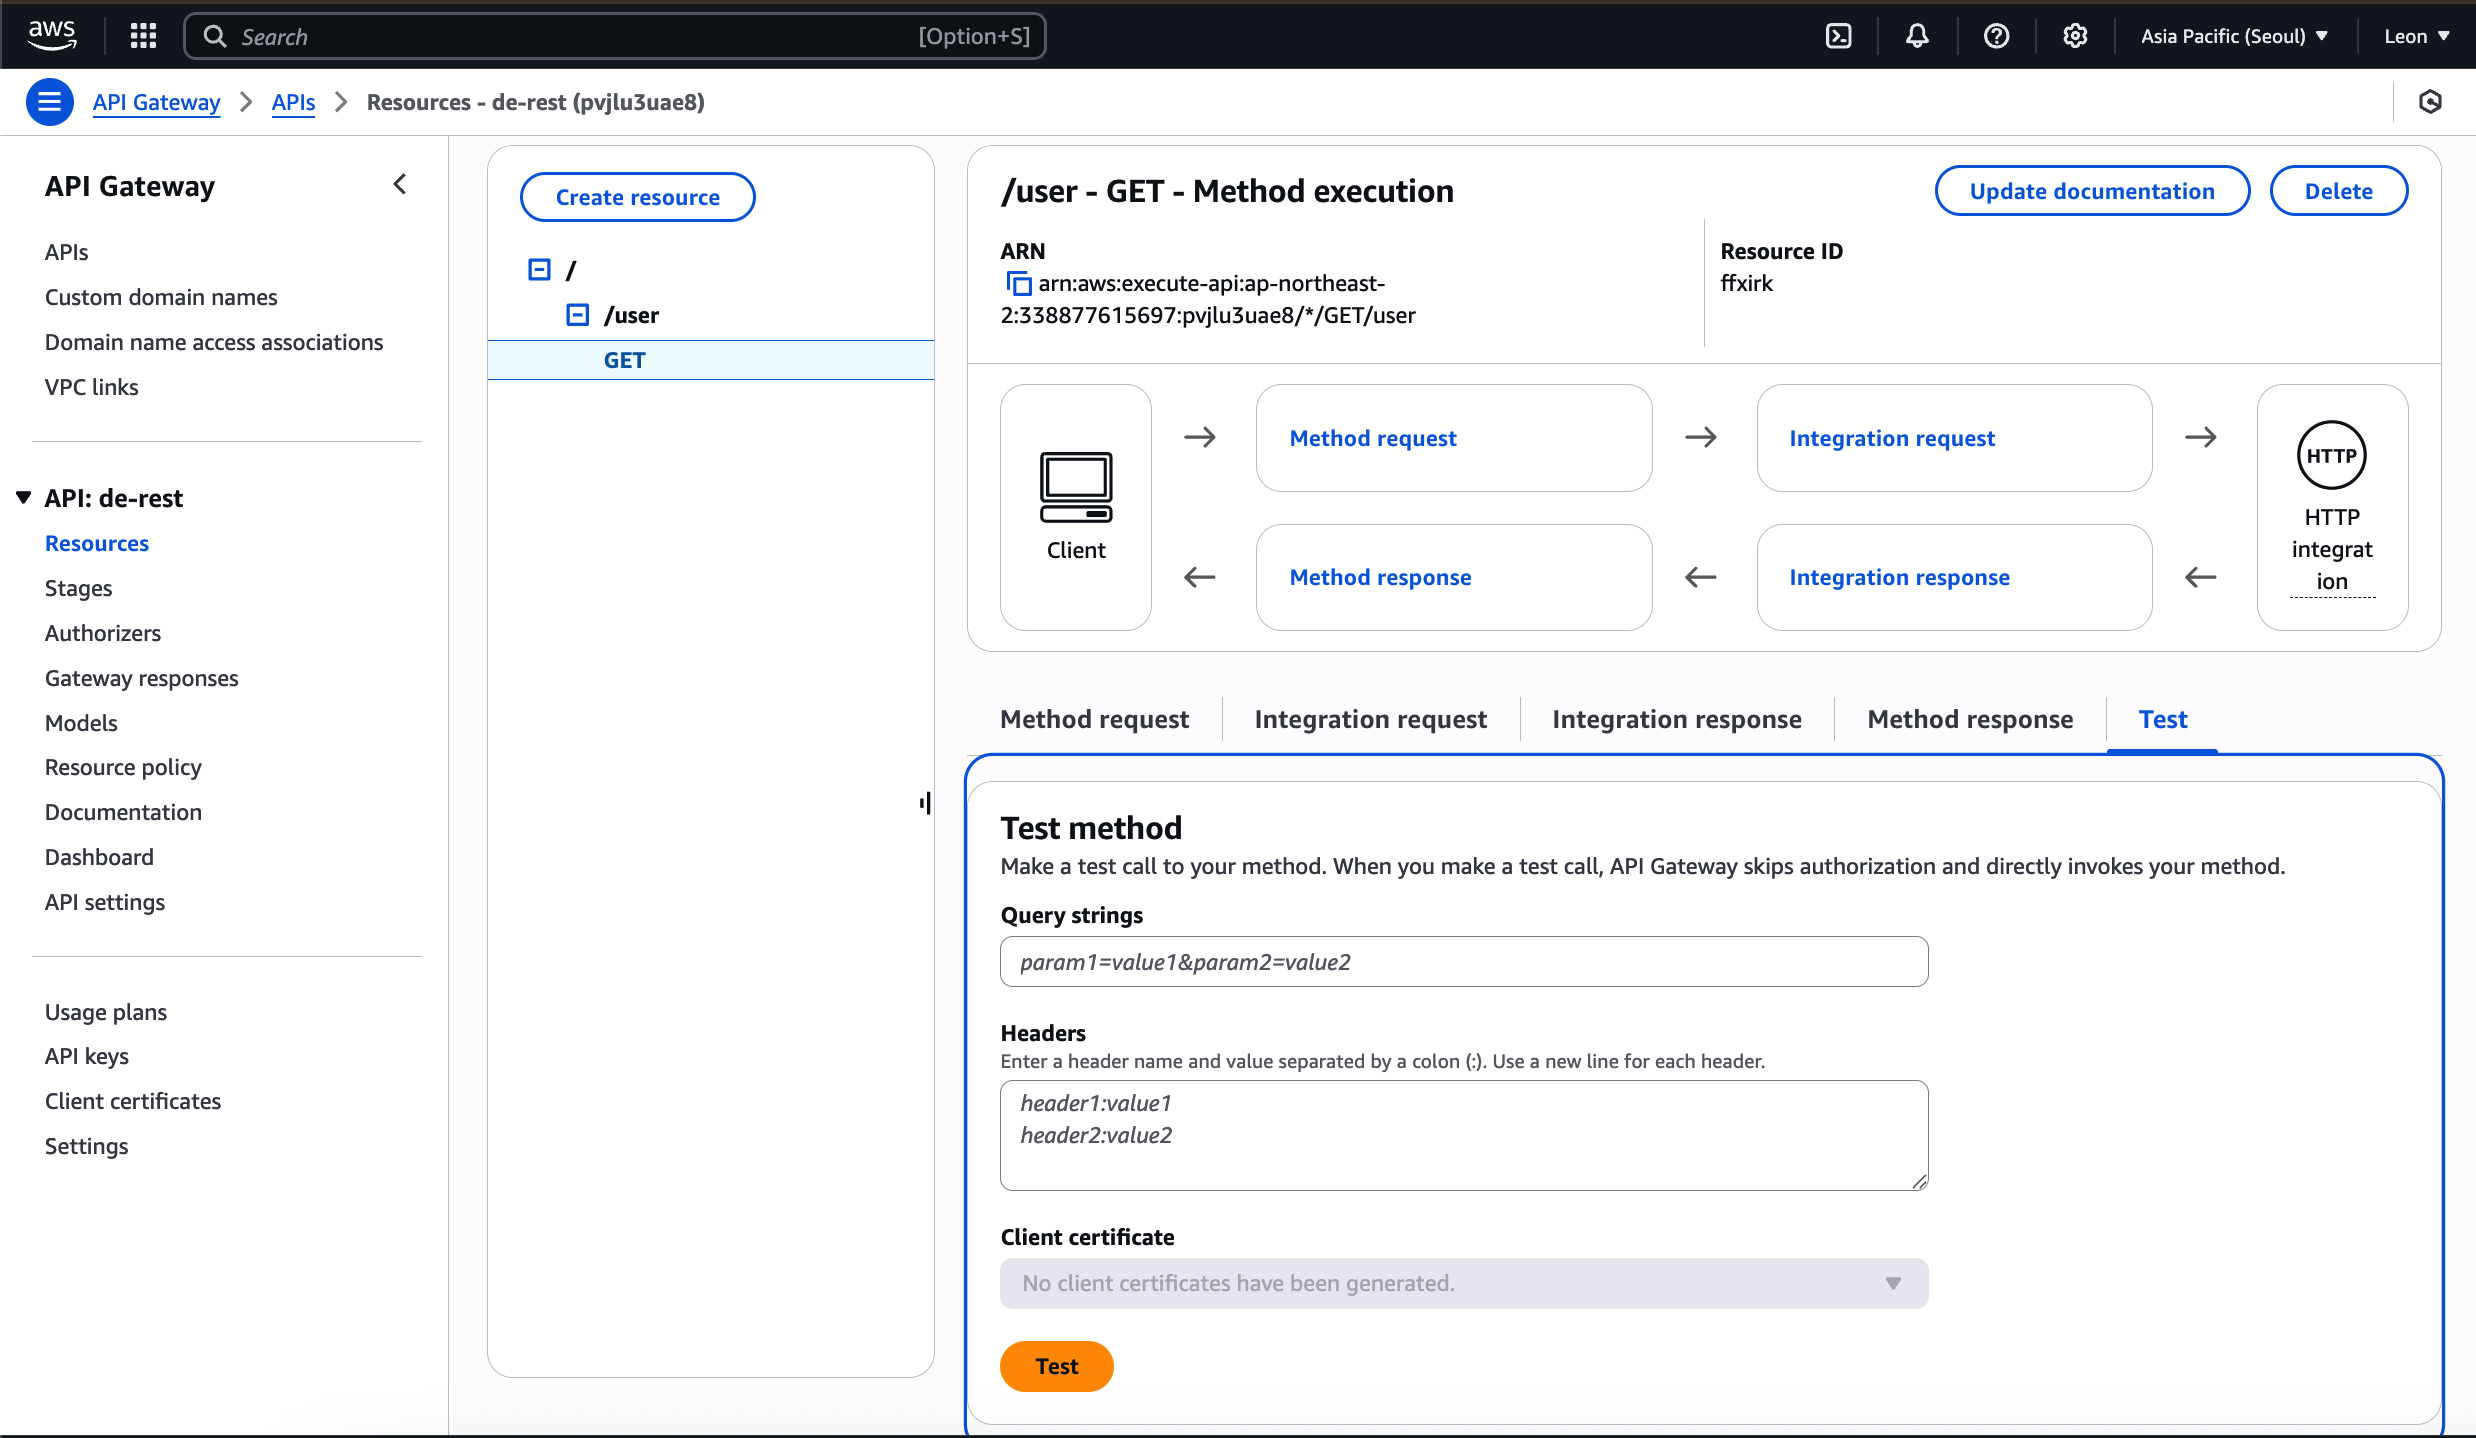
Task: Collapse the API: de-rest section
Action: click(24, 498)
